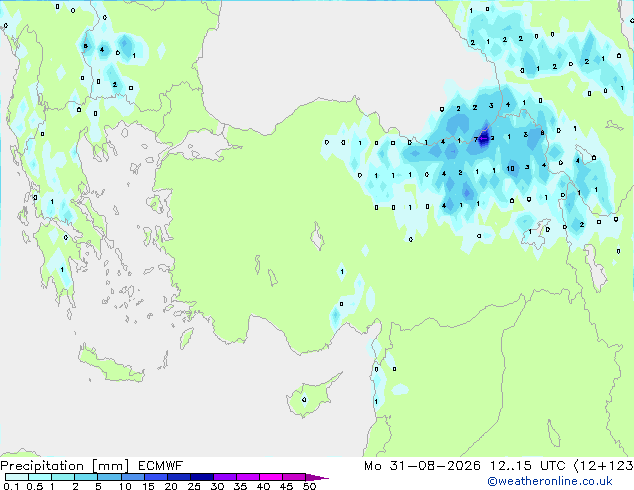The width and height of the screenshot is (634, 490).
Task: Select the 30–35 mm purple legend swatch
Action: (225, 477)
